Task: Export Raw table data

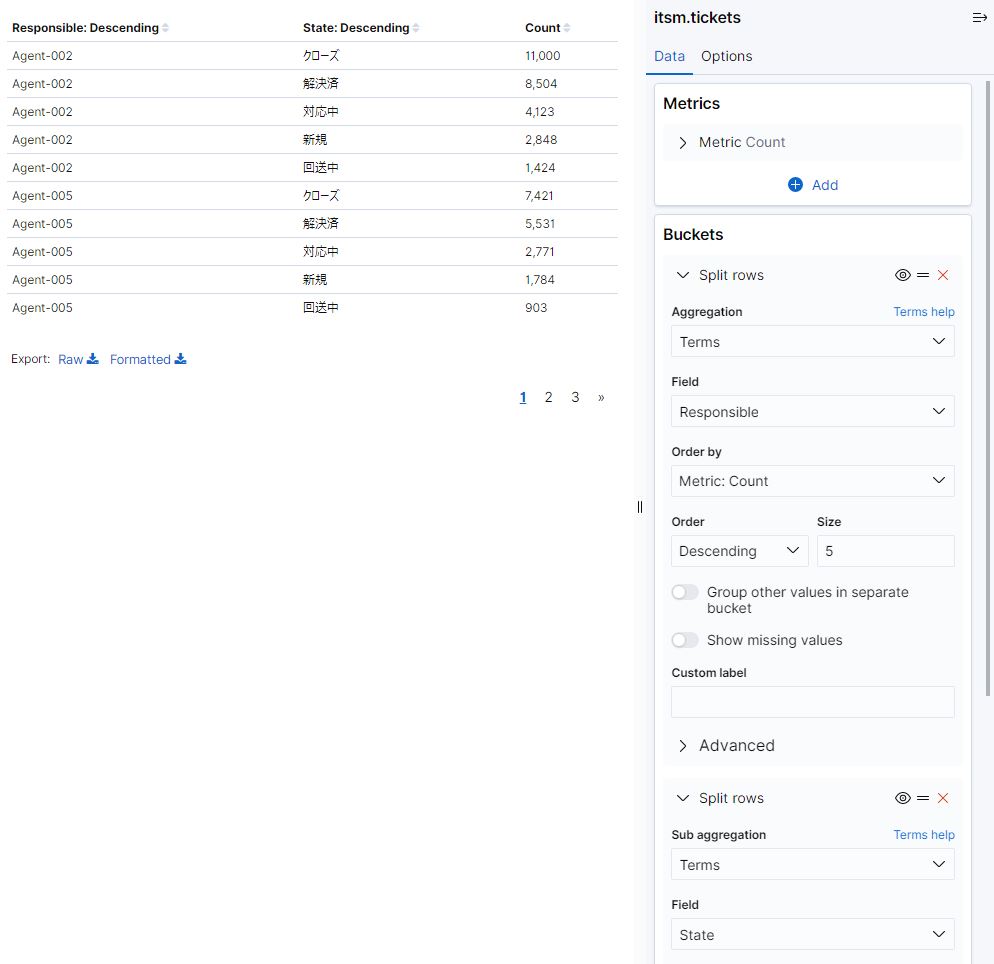Action: click(x=77, y=359)
